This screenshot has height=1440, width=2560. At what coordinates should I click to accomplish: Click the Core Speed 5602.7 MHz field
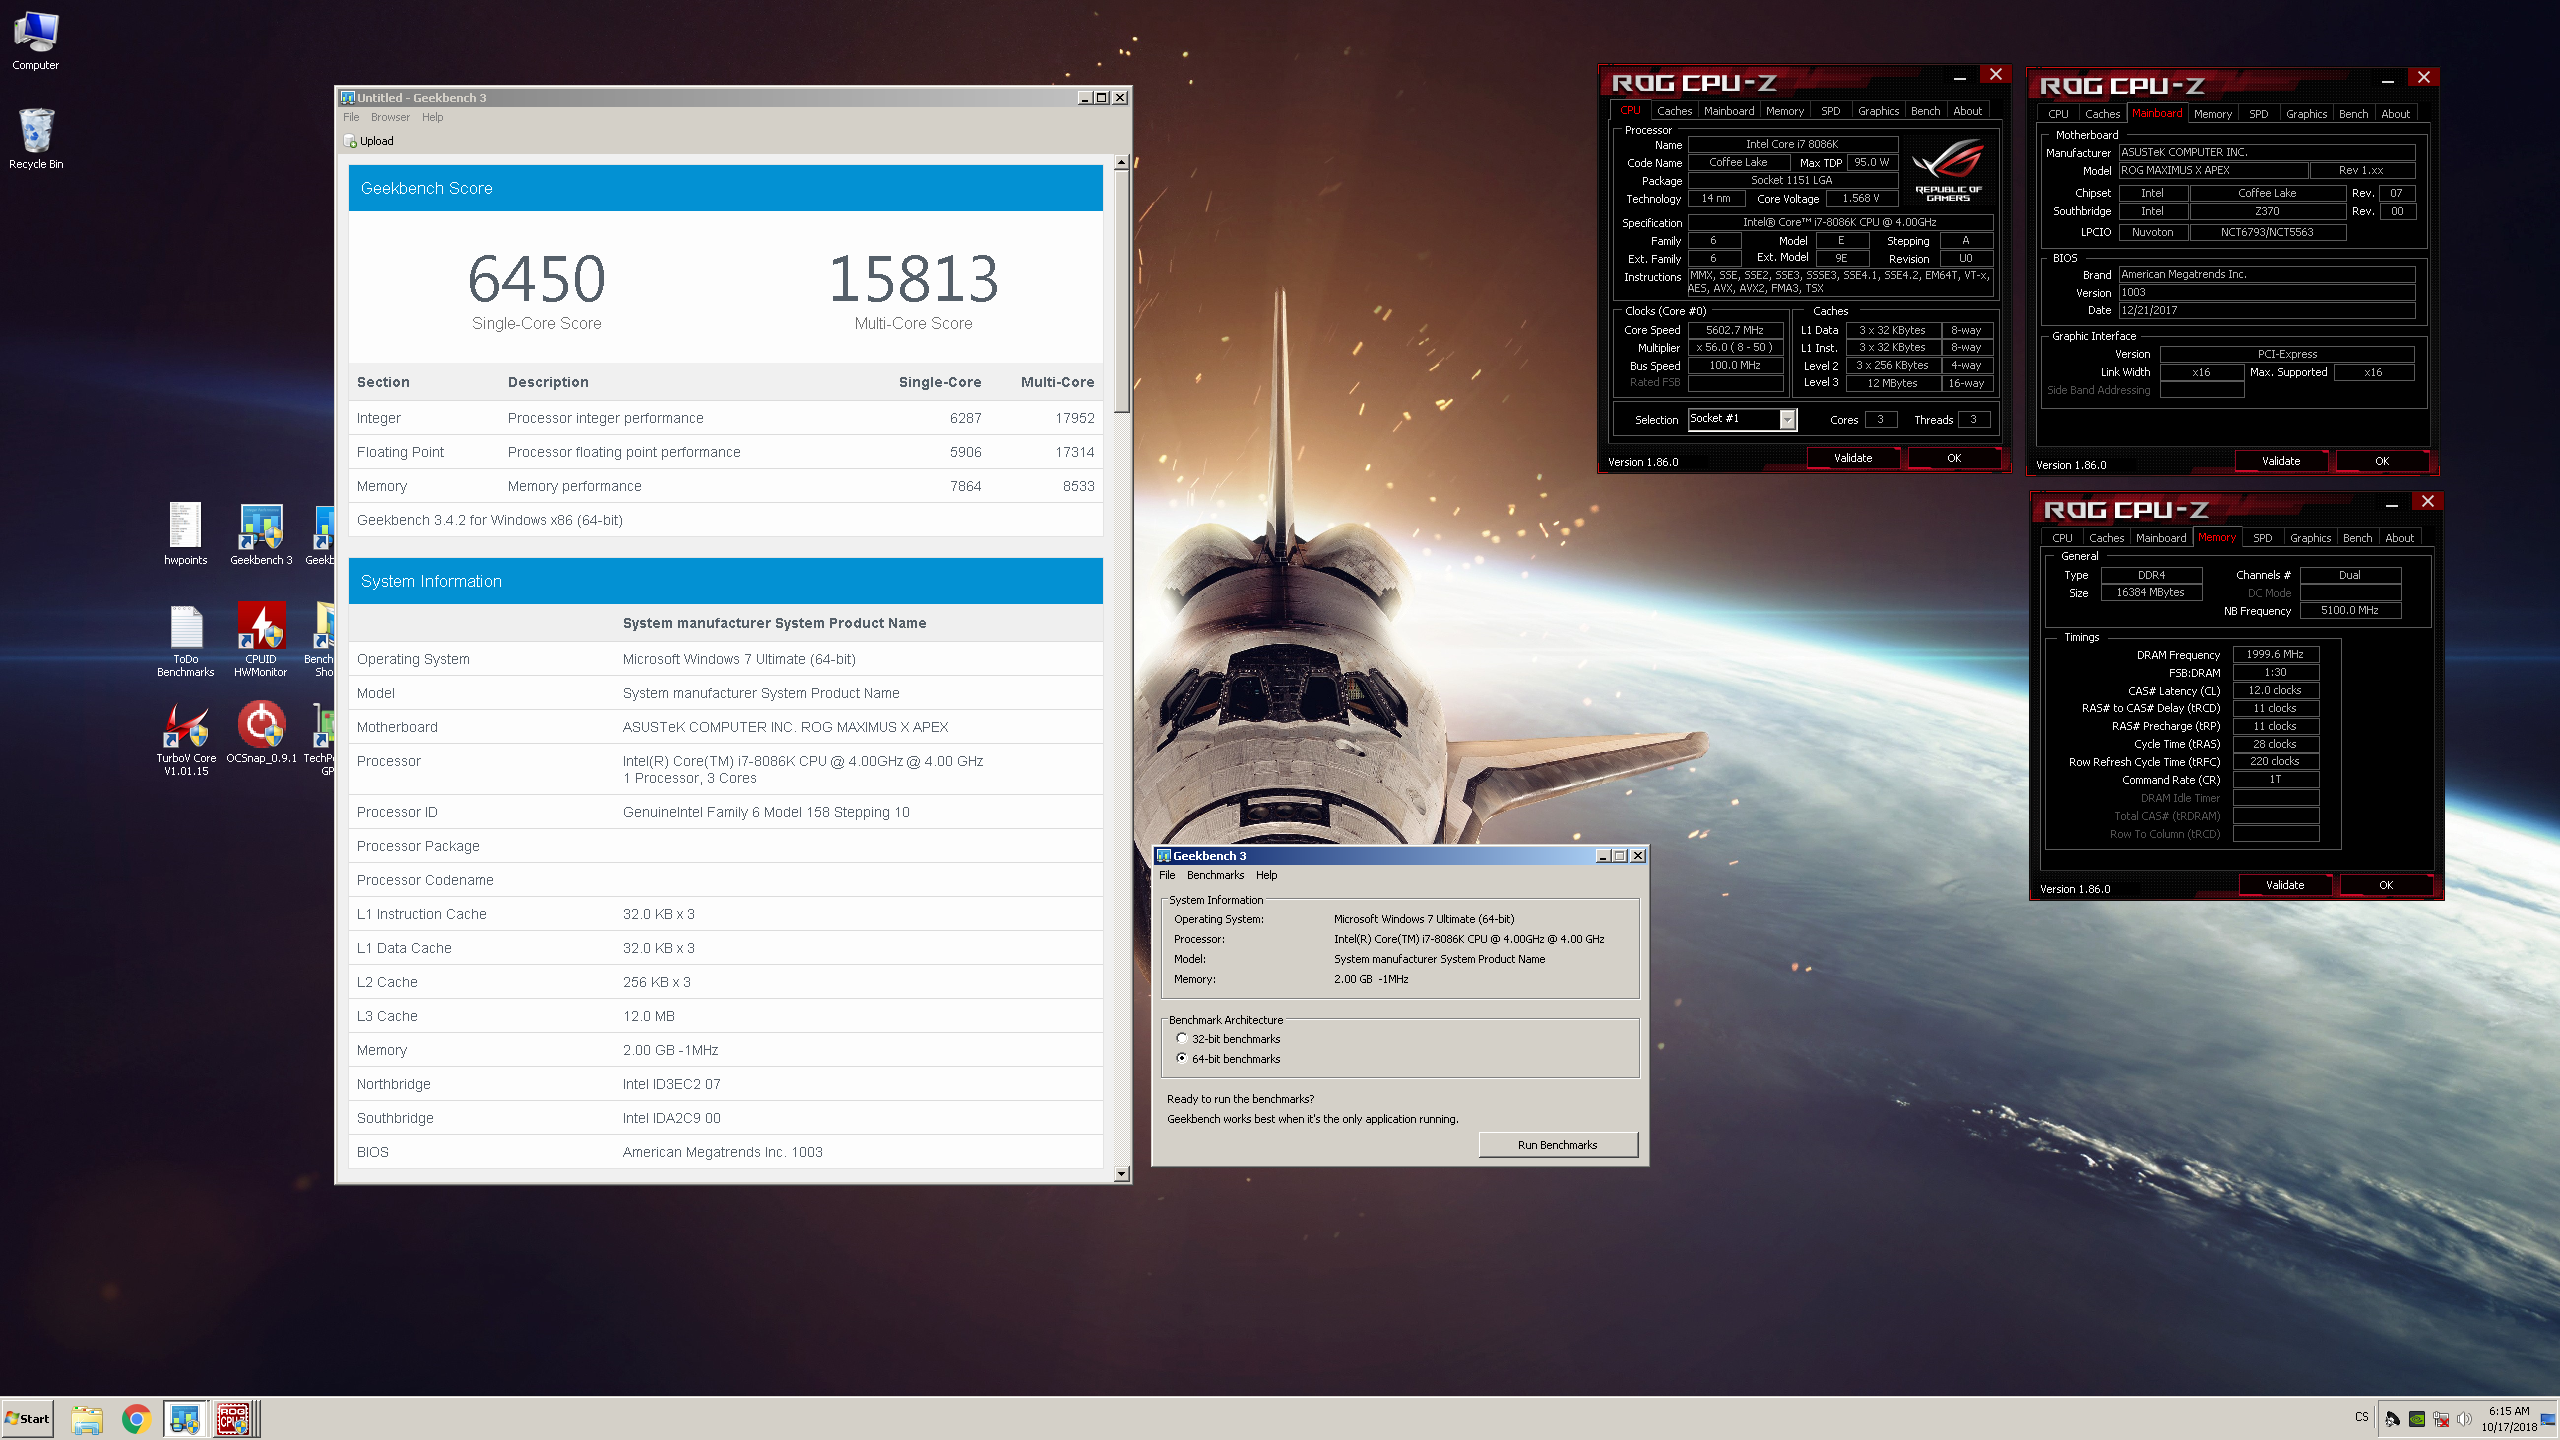click(x=1735, y=330)
